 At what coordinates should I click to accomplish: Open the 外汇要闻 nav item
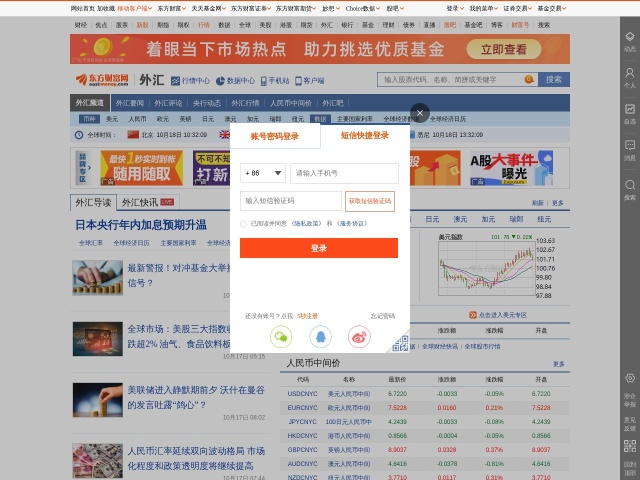130,103
